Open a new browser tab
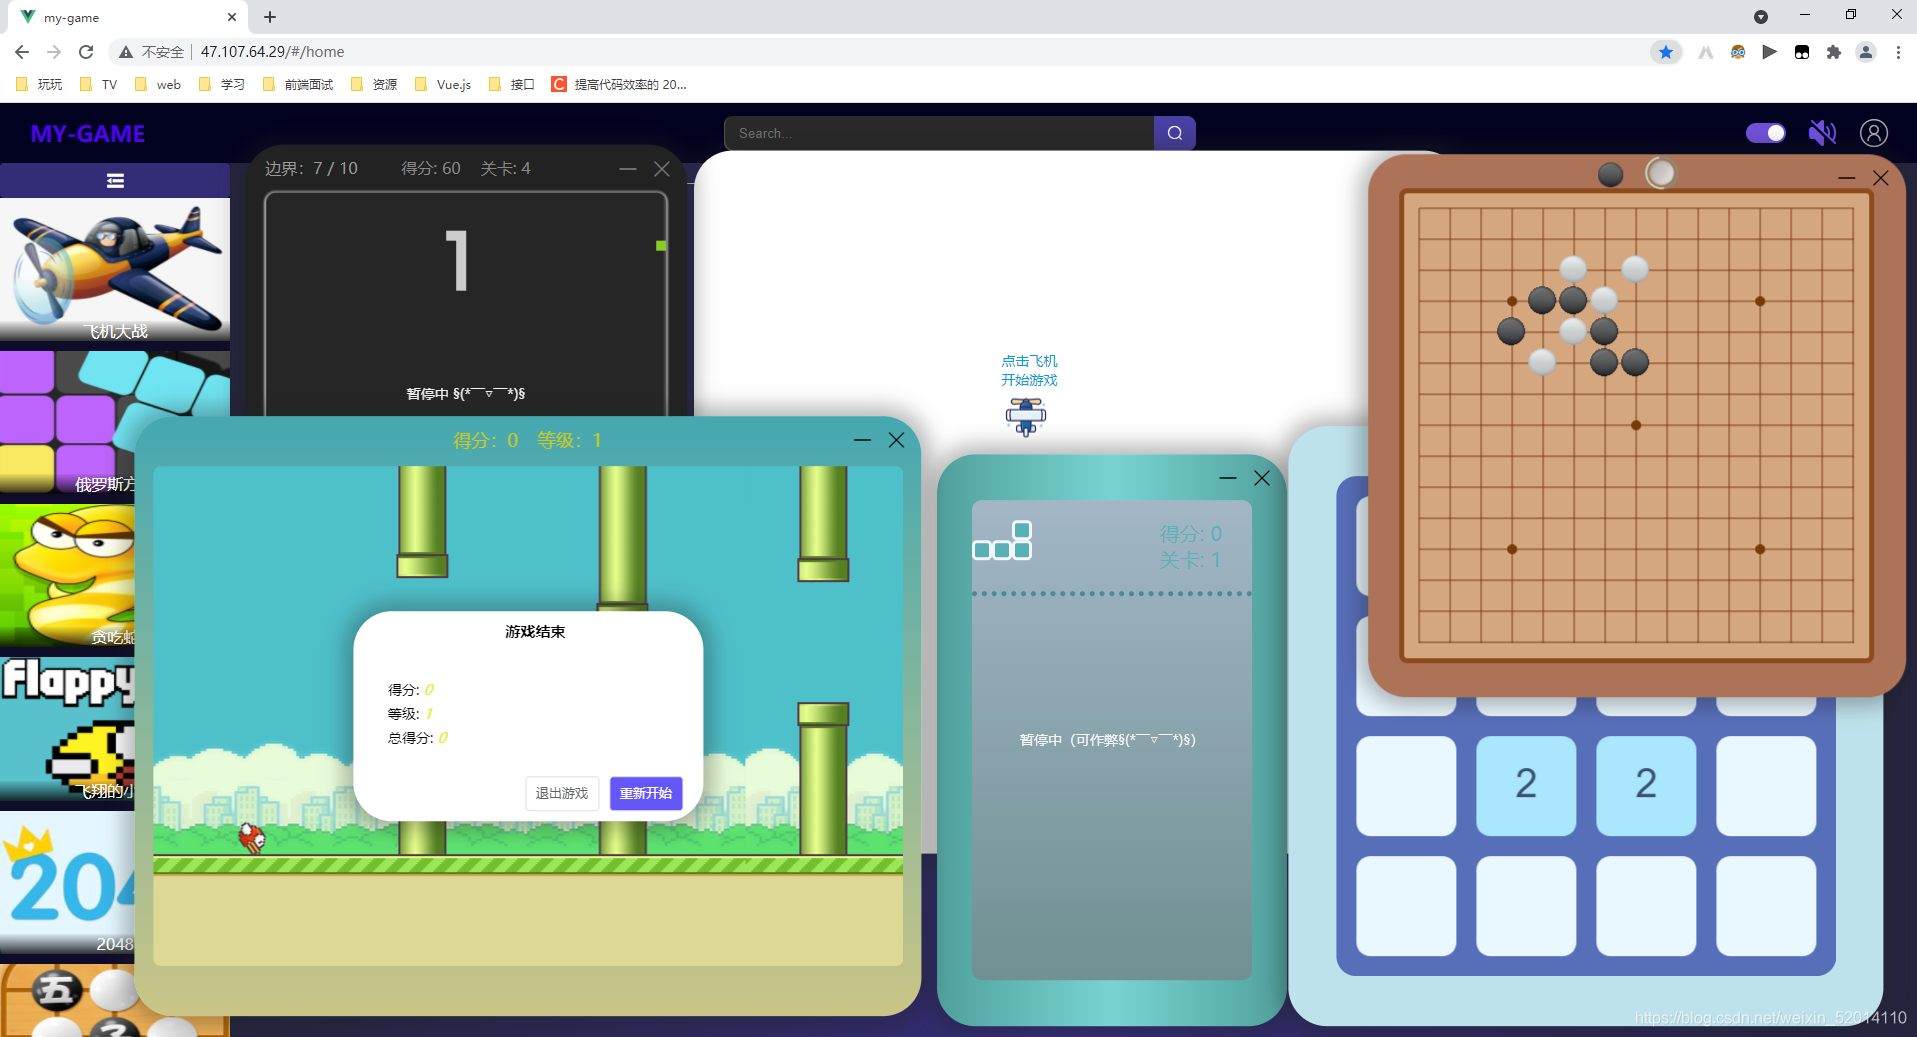1917x1037 pixels. coord(270,17)
